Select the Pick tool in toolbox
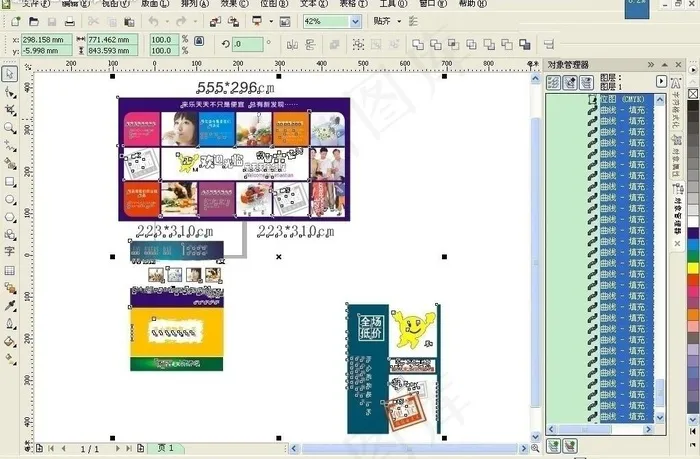This screenshot has height=459, width=700. (9, 74)
